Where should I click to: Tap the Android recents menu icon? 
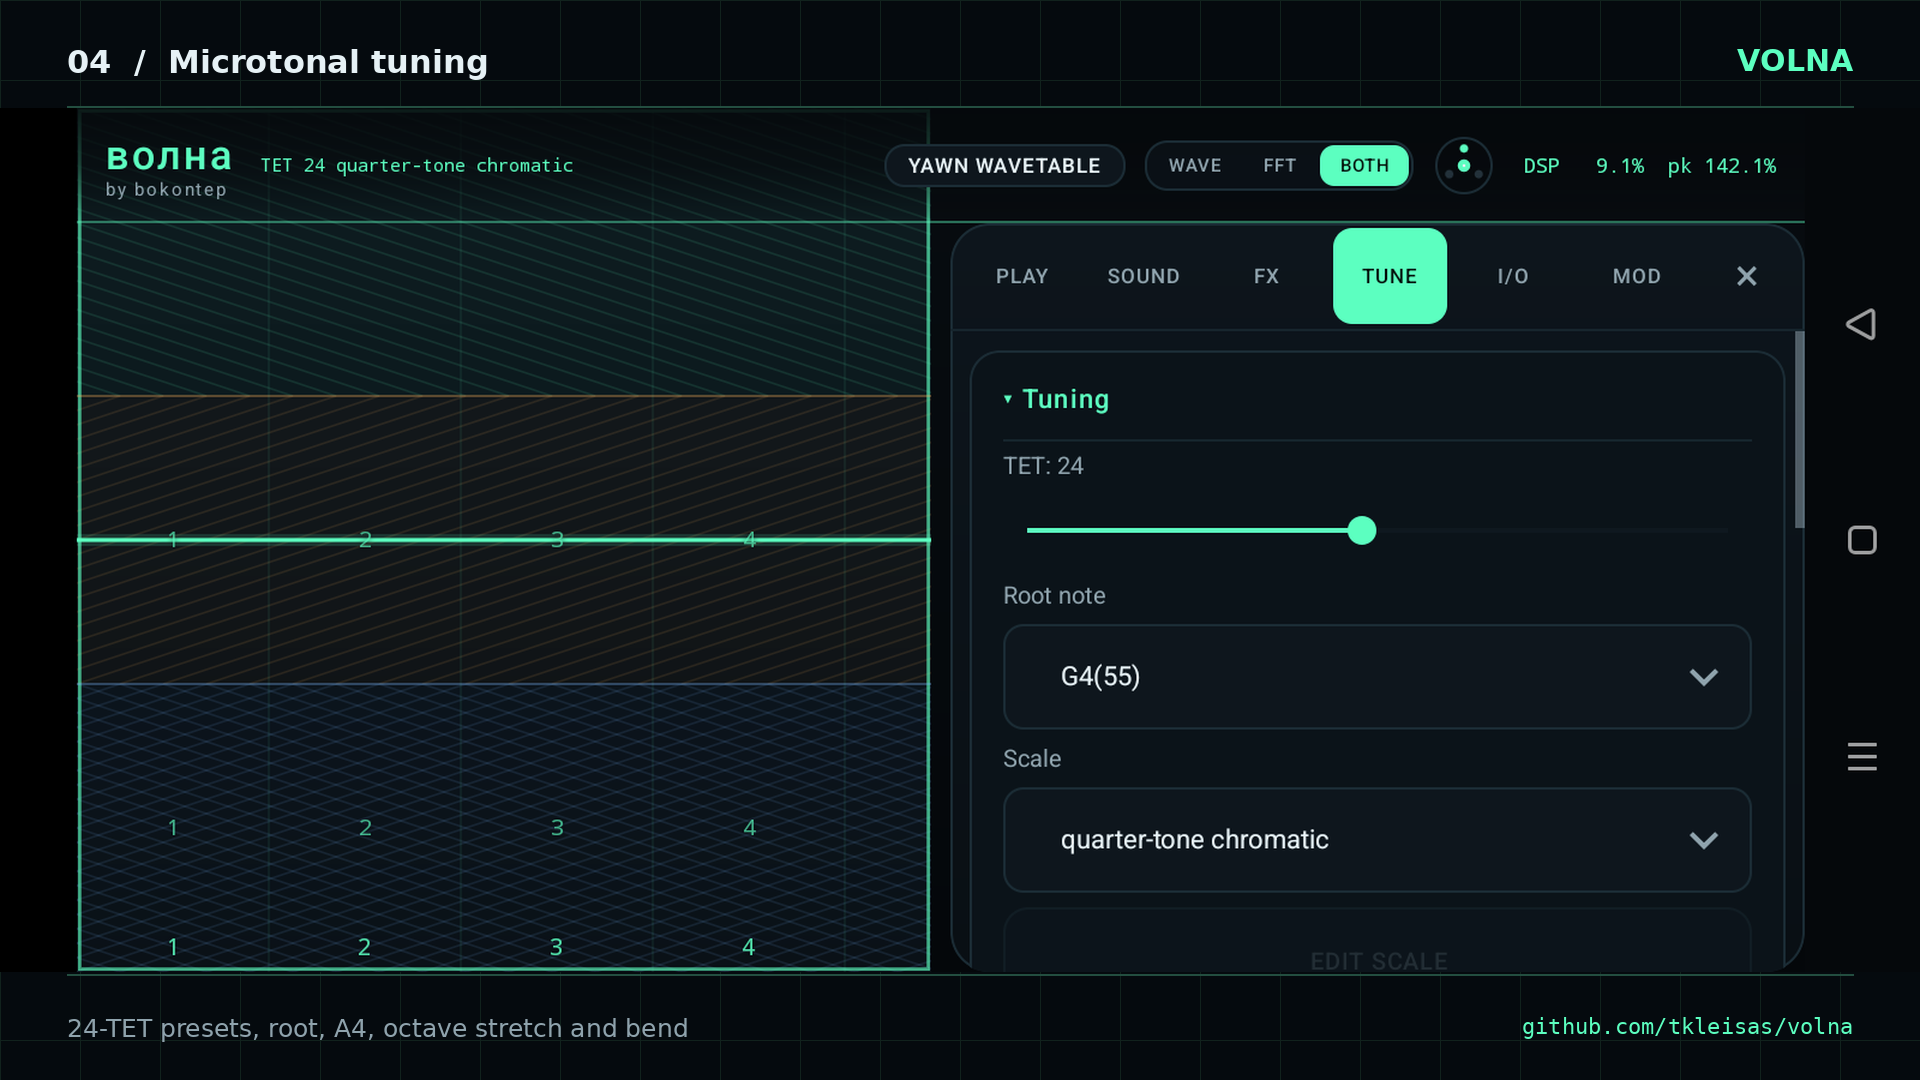click(1861, 756)
